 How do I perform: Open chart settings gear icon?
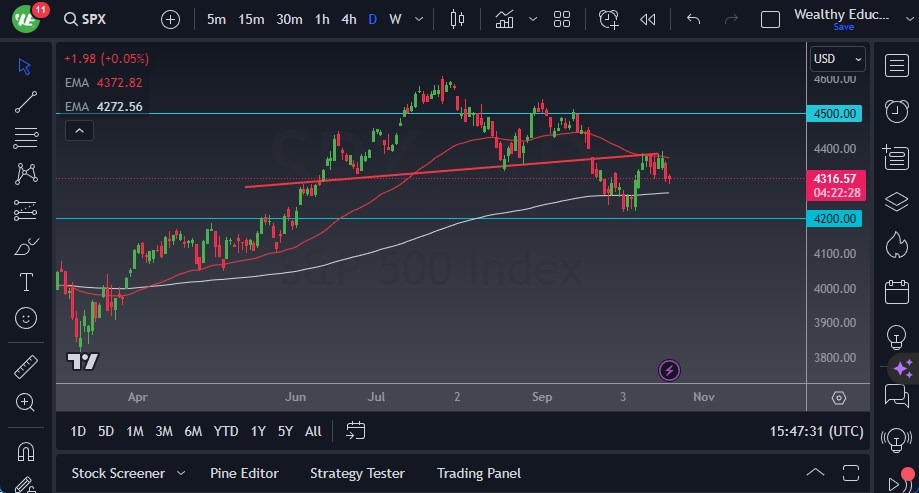tap(838, 397)
